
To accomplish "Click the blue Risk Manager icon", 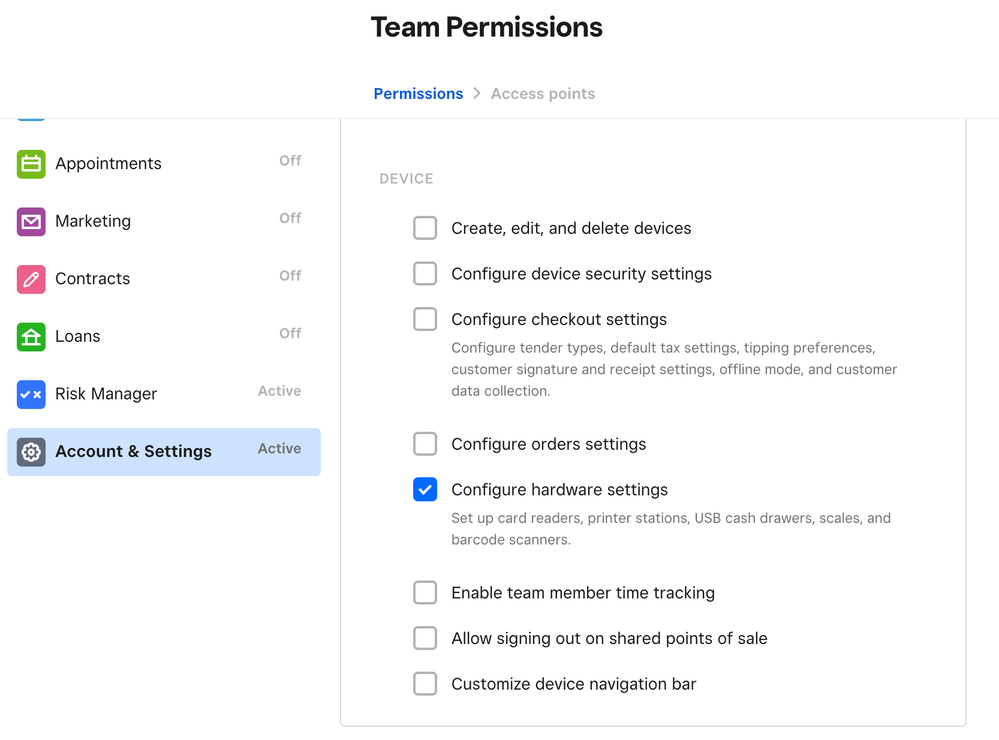I will (x=31, y=394).
